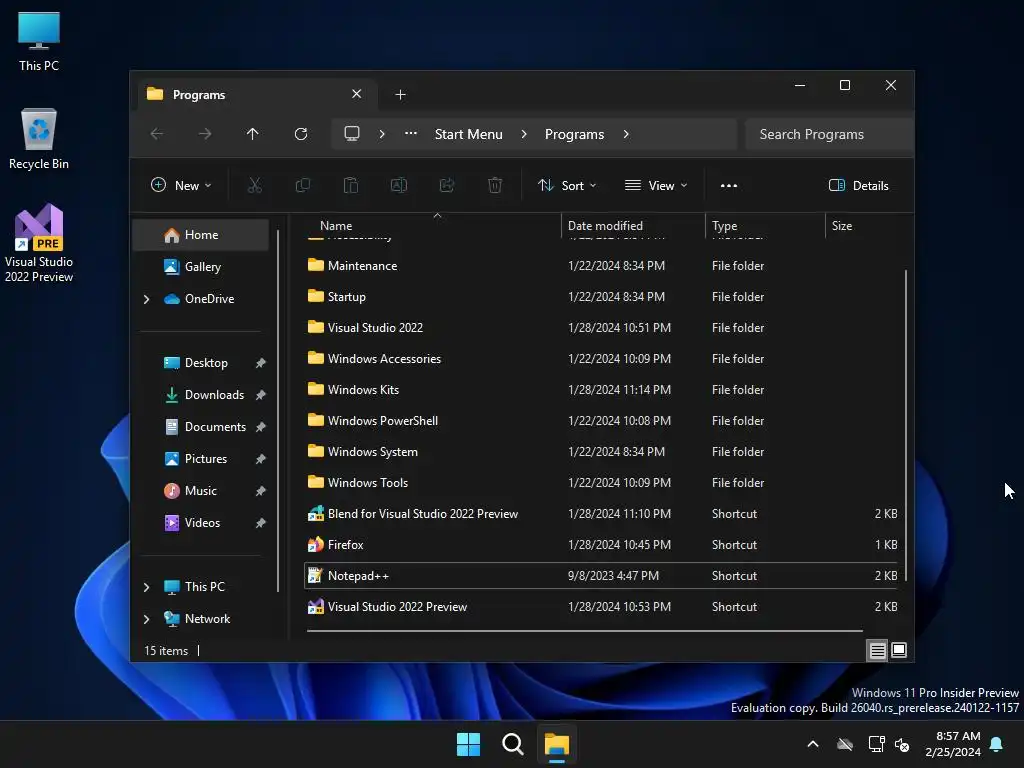1024x768 pixels.
Task: Click the vertical scrollbar of file list
Action: 906,424
